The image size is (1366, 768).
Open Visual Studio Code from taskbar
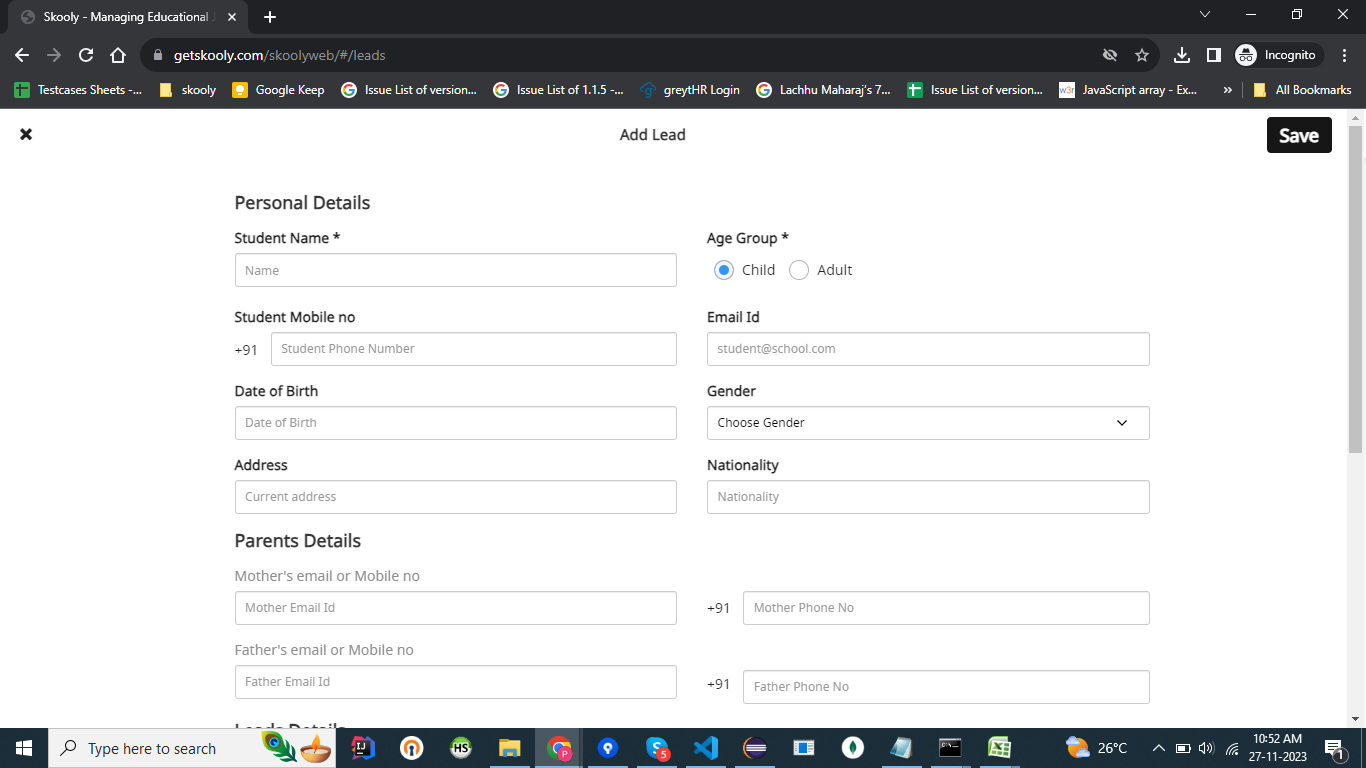coord(706,748)
